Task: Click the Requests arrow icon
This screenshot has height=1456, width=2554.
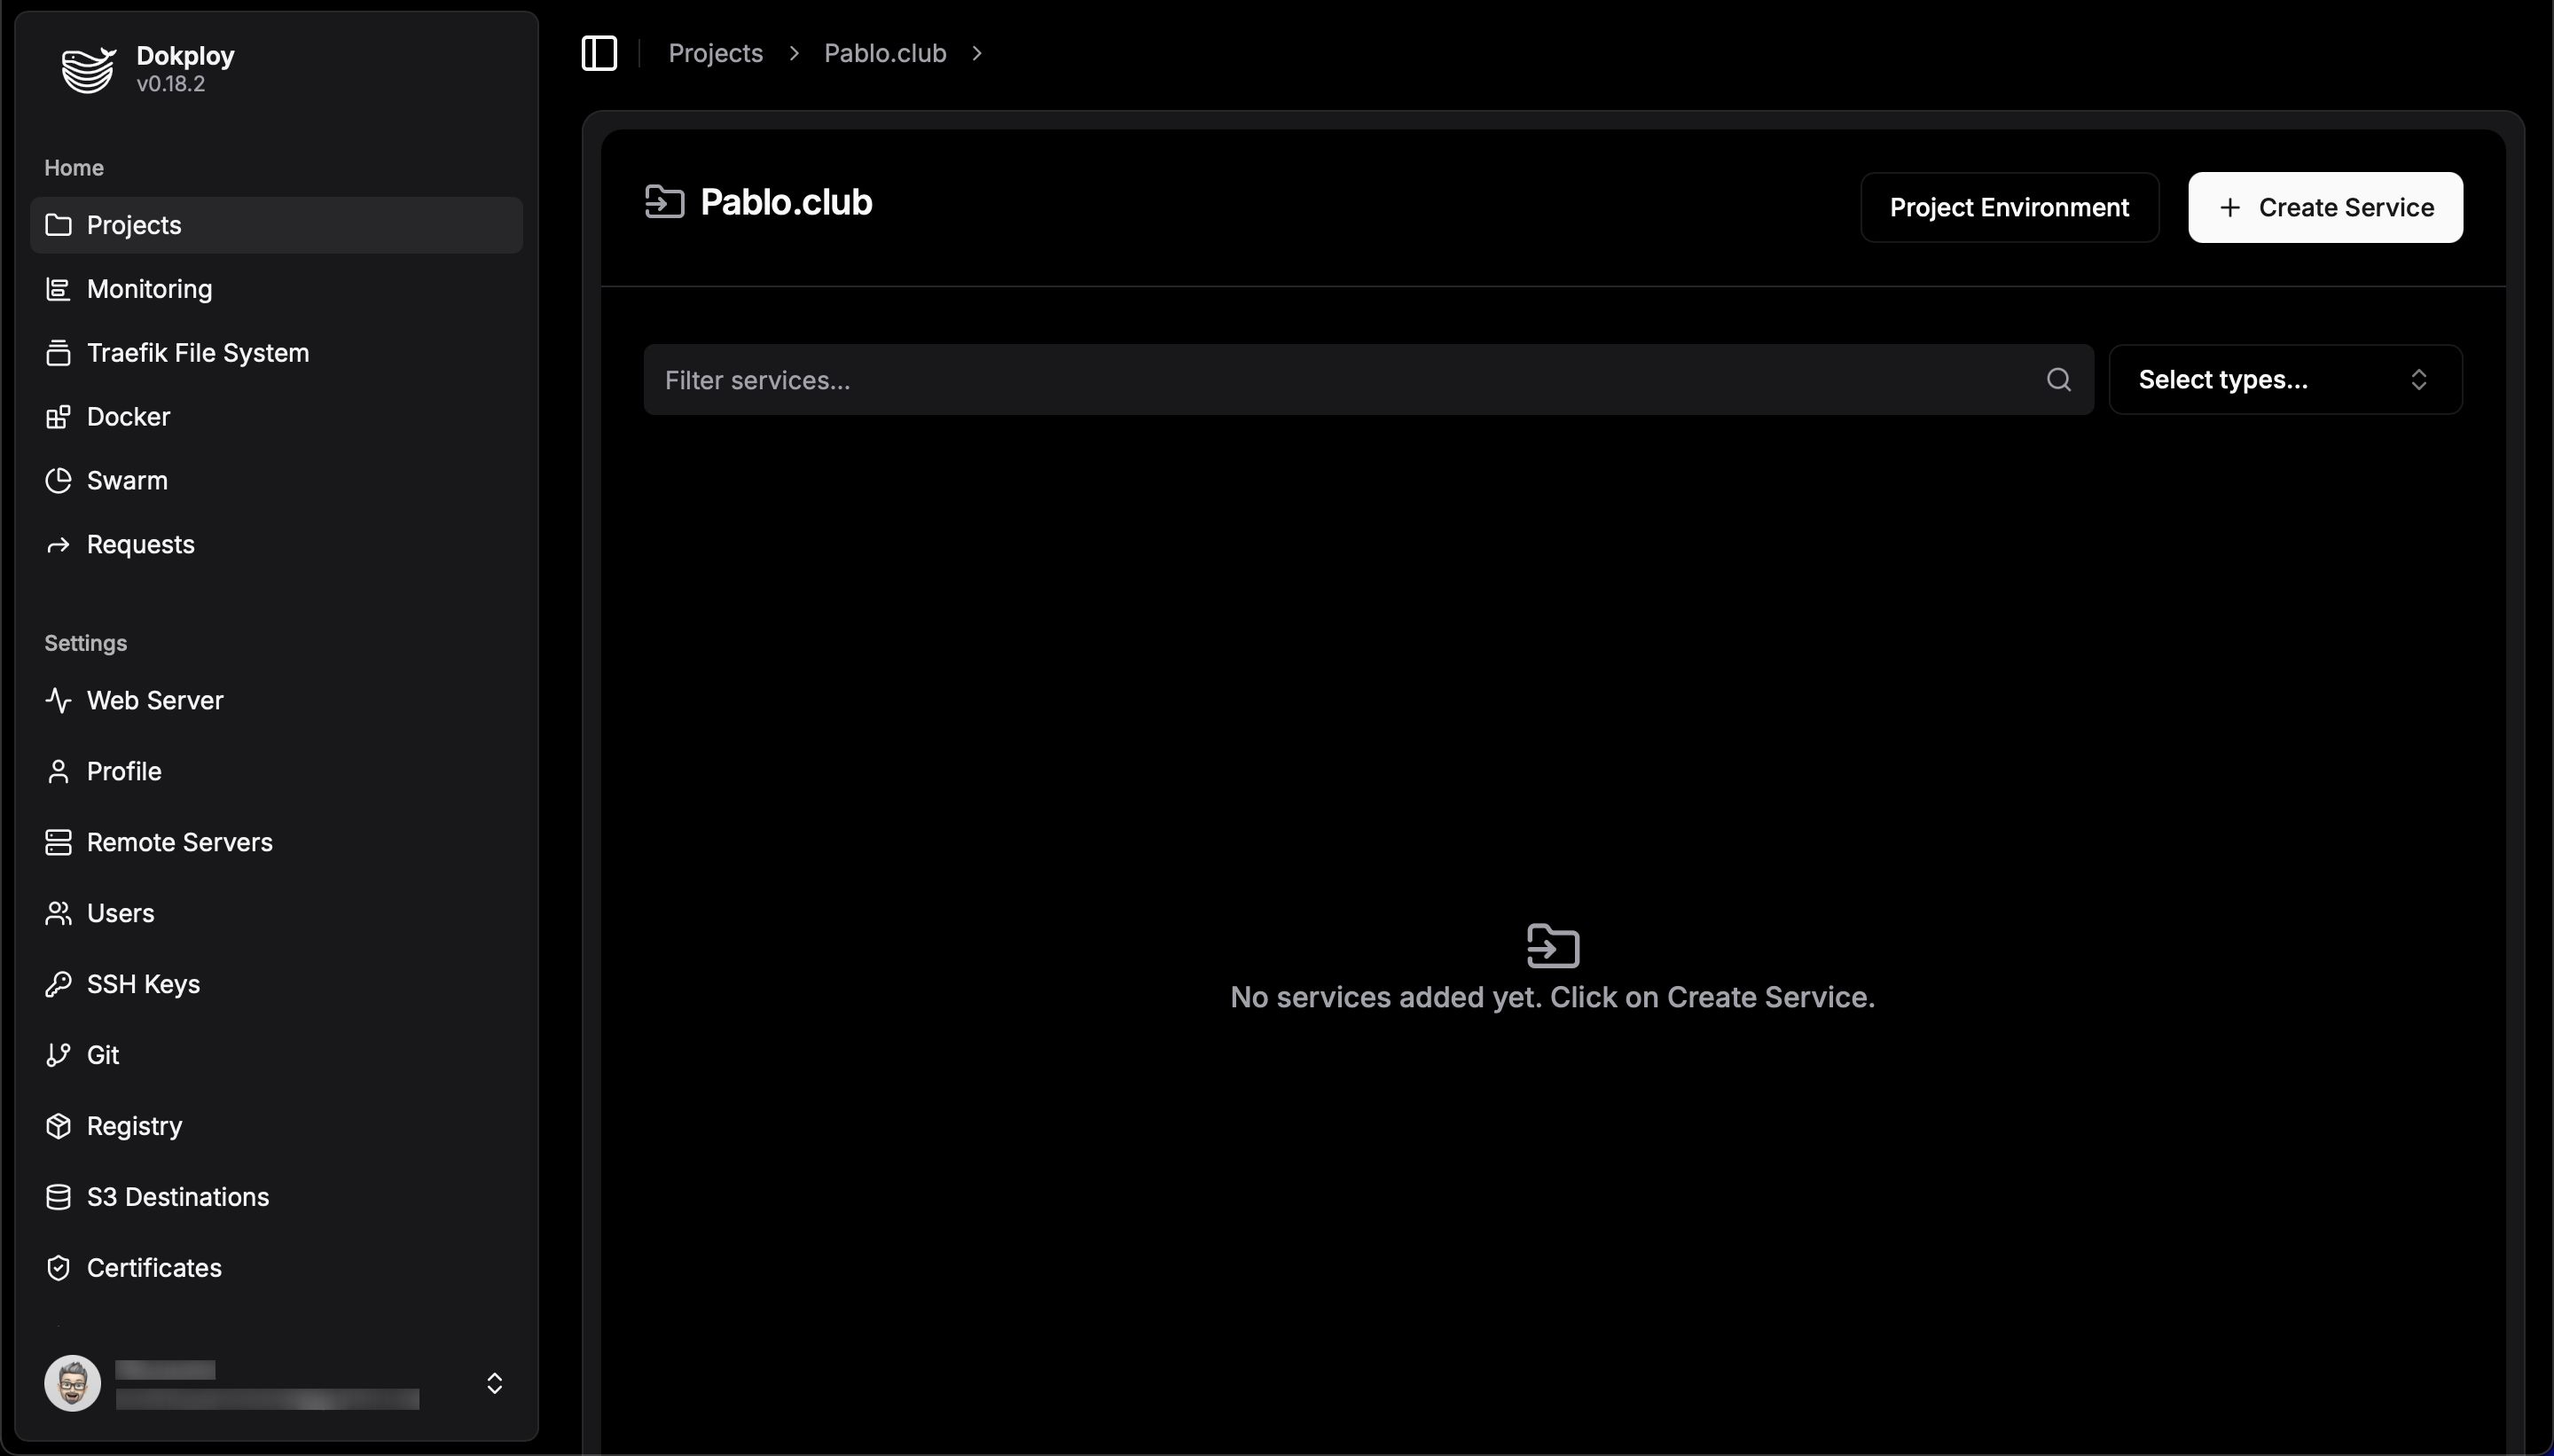Action: tap(58, 545)
